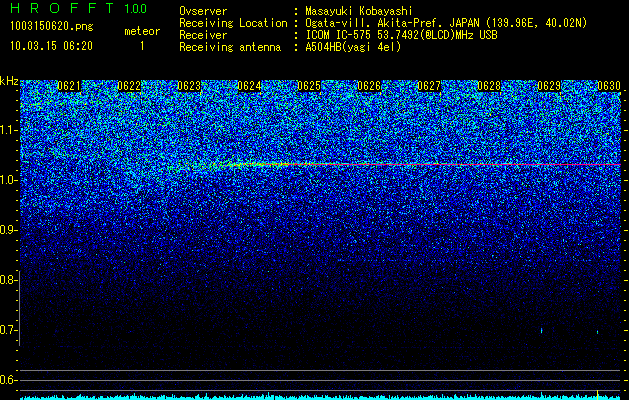Click the 0622 time marker
Viewport: 629px width, 400px height.
(129, 86)
